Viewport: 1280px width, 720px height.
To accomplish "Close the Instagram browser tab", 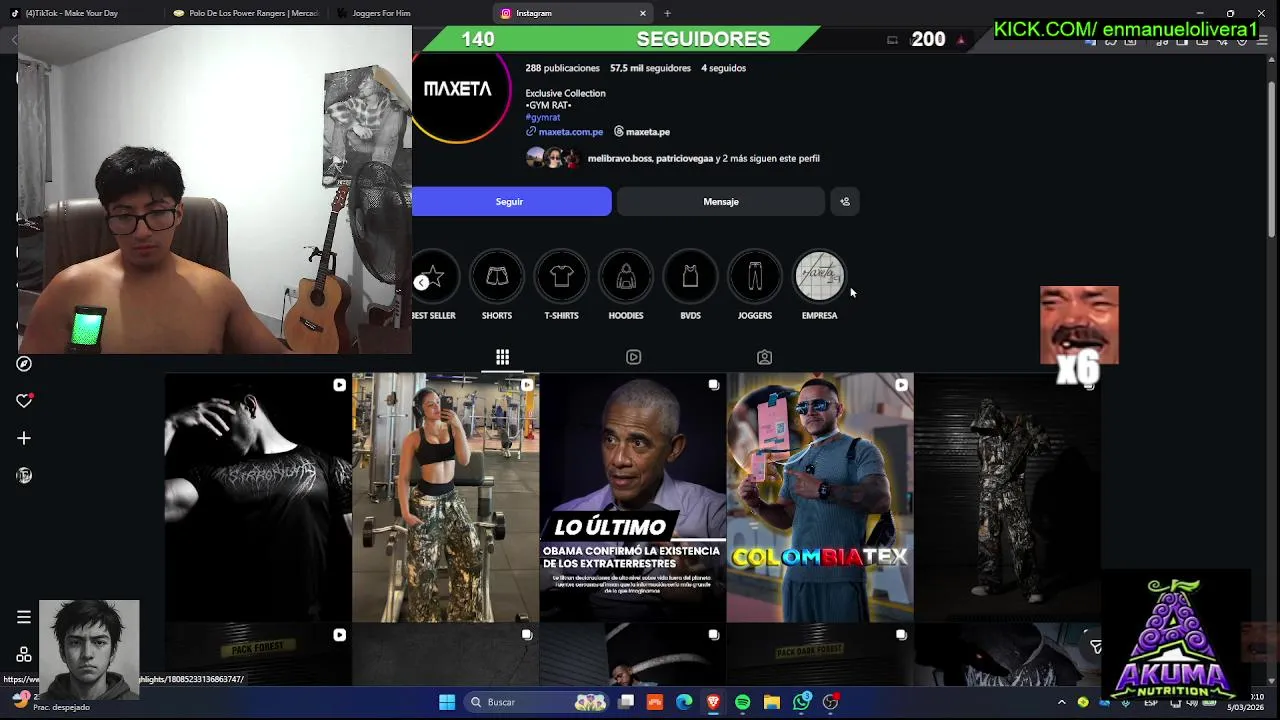I will click(x=643, y=13).
